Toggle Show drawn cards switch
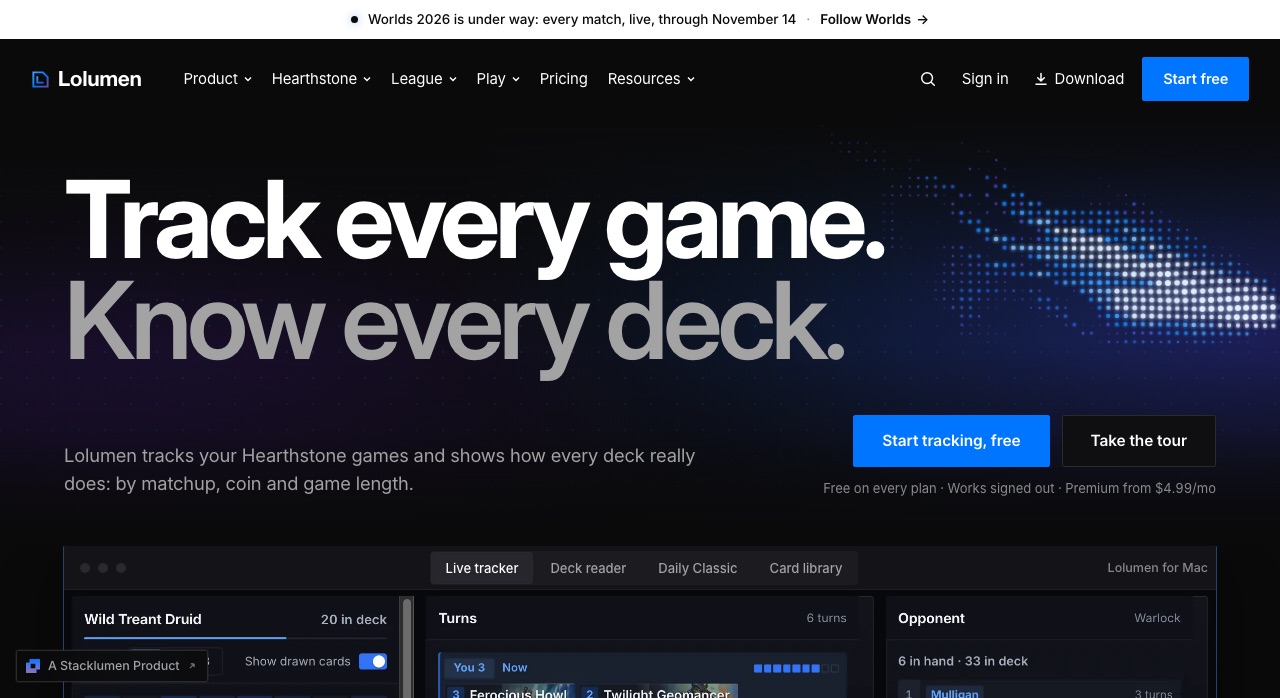 tap(373, 661)
